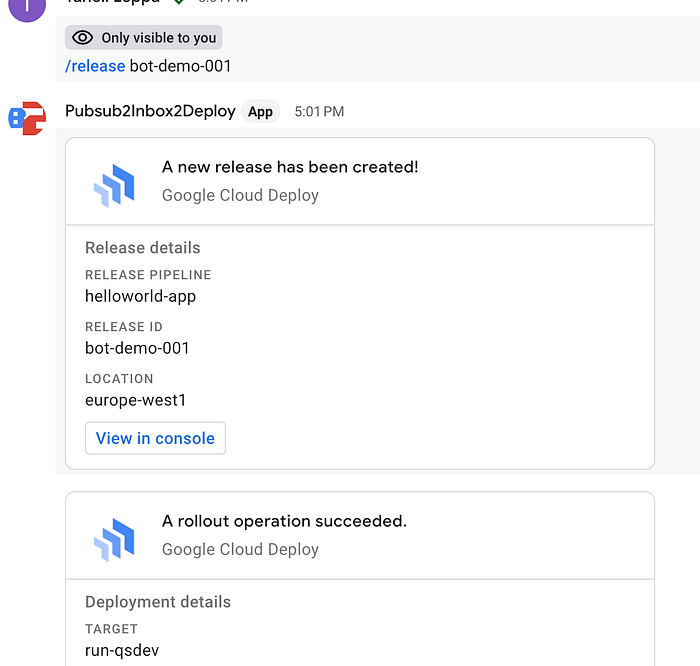This screenshot has height=666, width=700.
Task: Click the Google Cloud Deploy logo in the rollout succeeded card
Action: point(114,540)
